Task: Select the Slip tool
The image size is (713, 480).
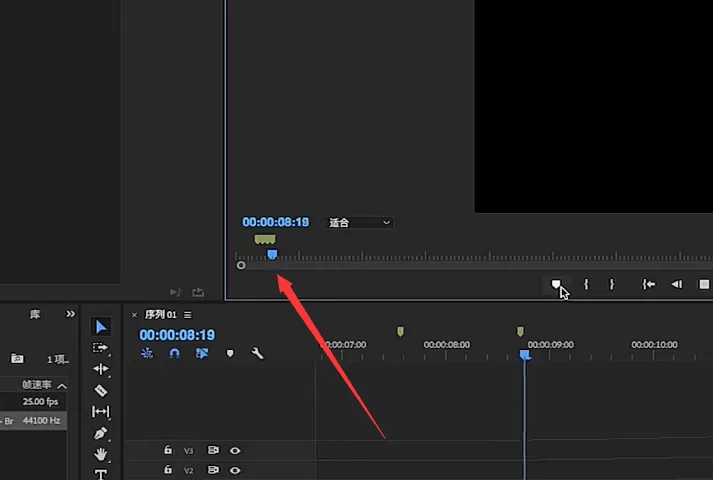Action: [100, 412]
